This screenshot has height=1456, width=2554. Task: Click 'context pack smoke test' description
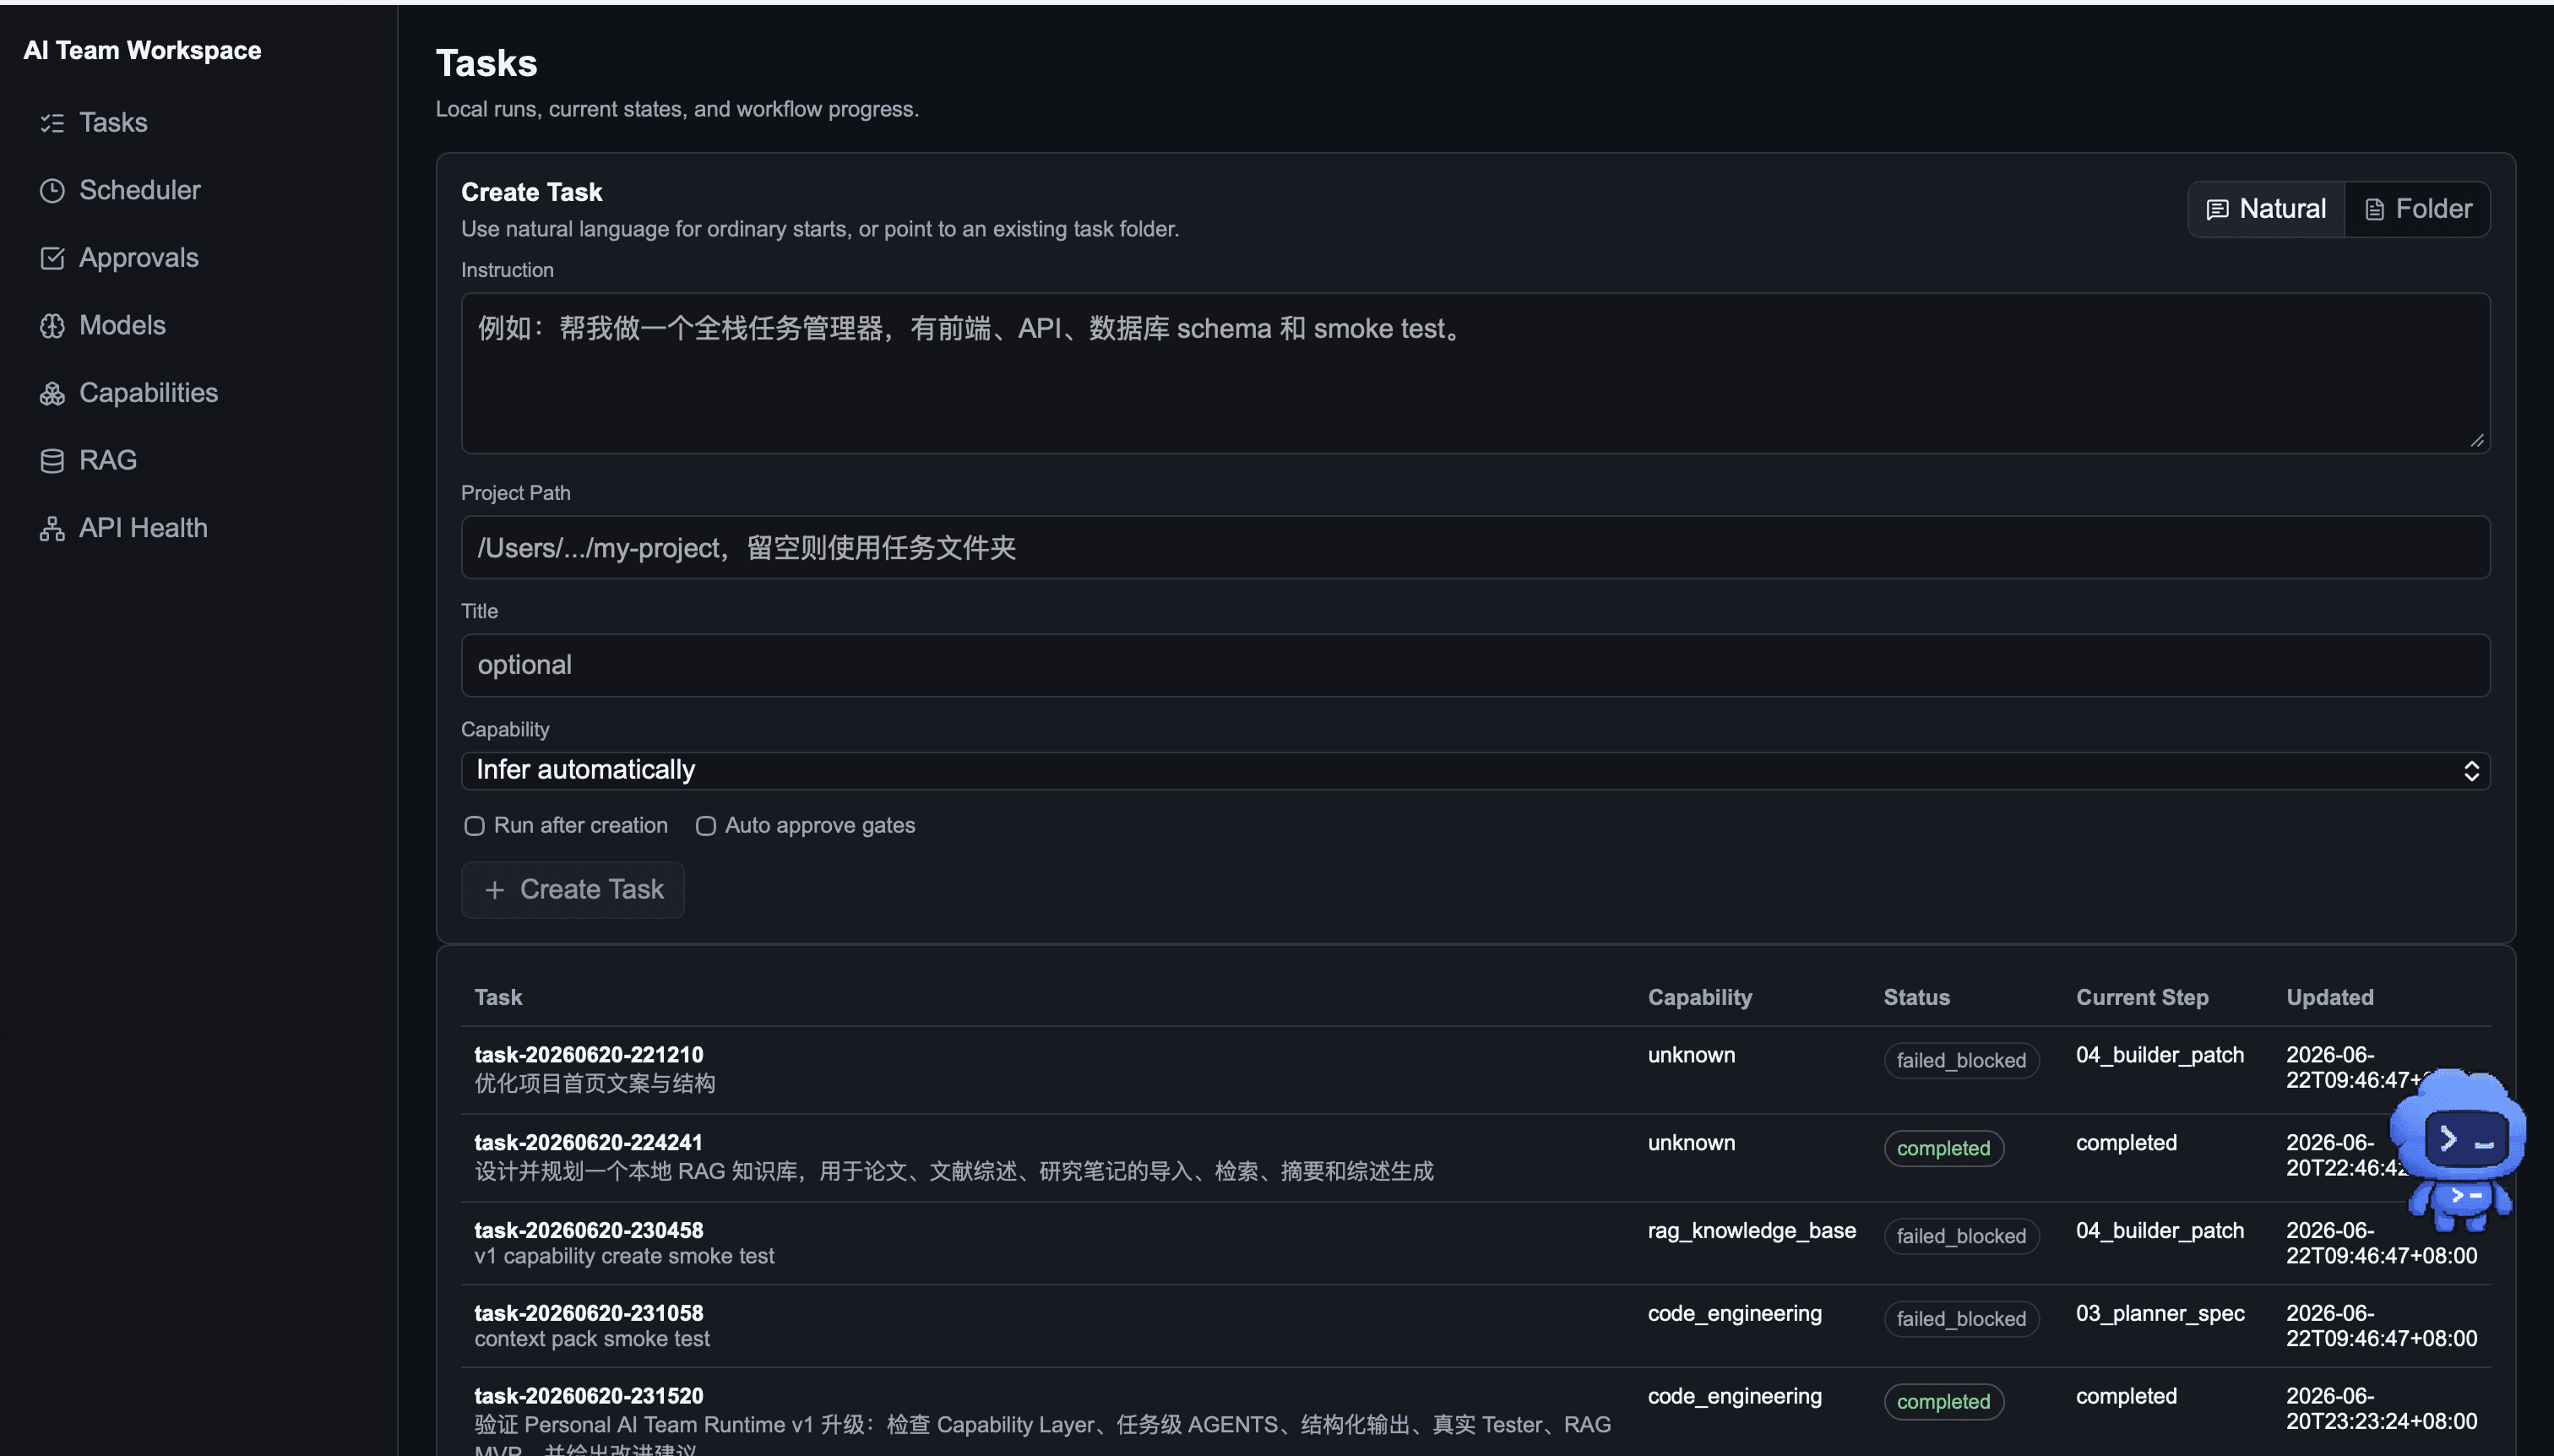coord(592,1340)
